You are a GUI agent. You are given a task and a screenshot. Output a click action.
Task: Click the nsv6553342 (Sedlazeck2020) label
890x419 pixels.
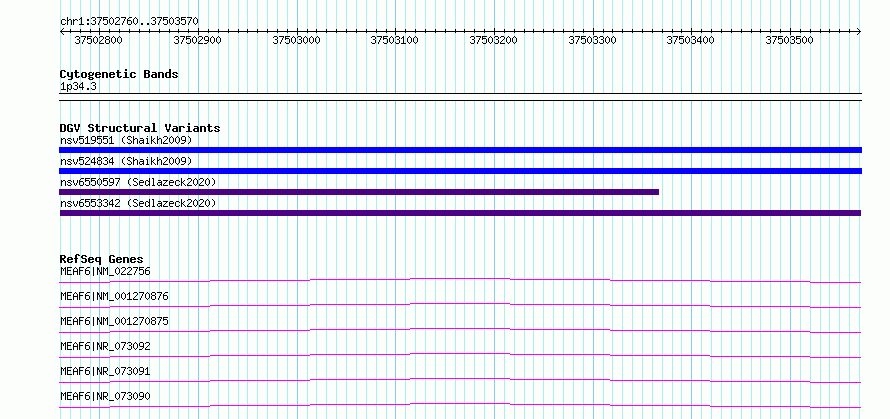(x=138, y=203)
